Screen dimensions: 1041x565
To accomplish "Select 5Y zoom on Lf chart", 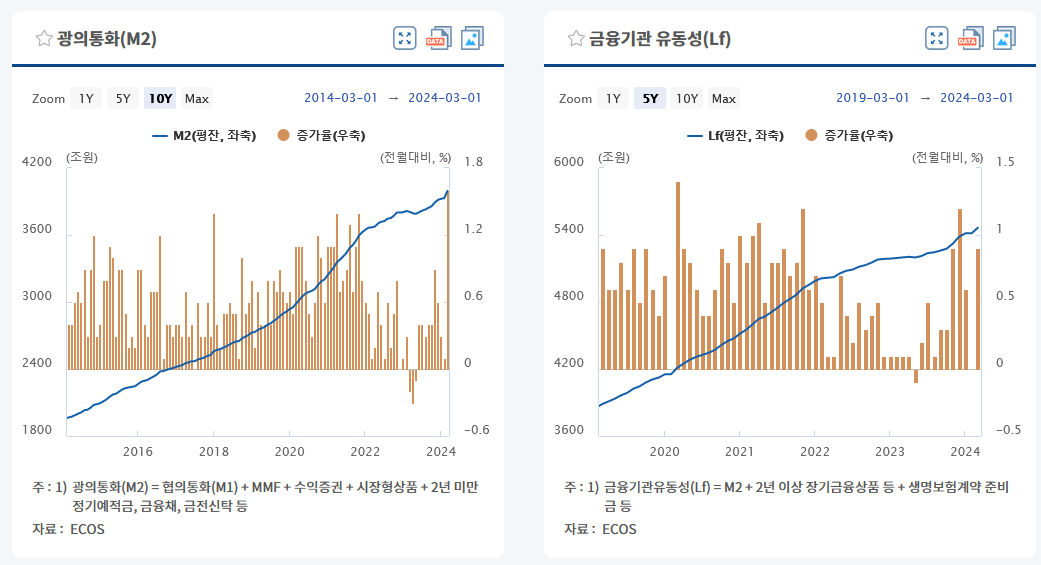I will [x=650, y=98].
